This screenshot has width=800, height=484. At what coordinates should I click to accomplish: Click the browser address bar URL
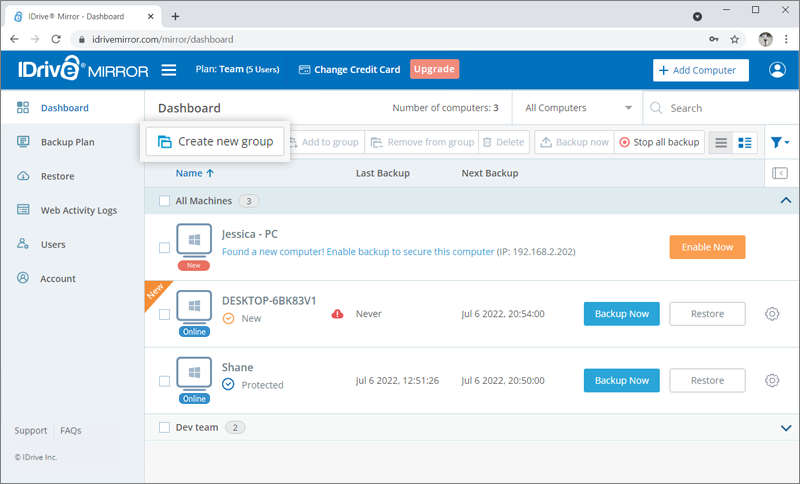tap(163, 39)
